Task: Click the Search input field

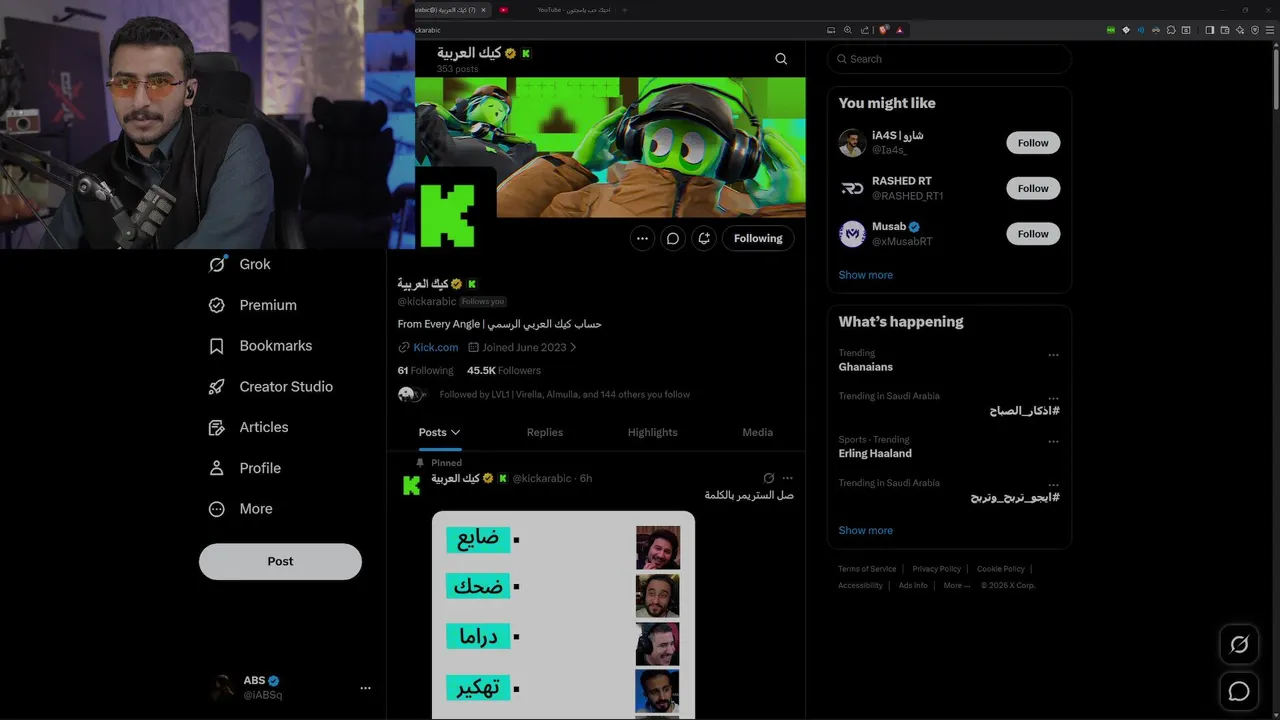Action: pos(949,59)
